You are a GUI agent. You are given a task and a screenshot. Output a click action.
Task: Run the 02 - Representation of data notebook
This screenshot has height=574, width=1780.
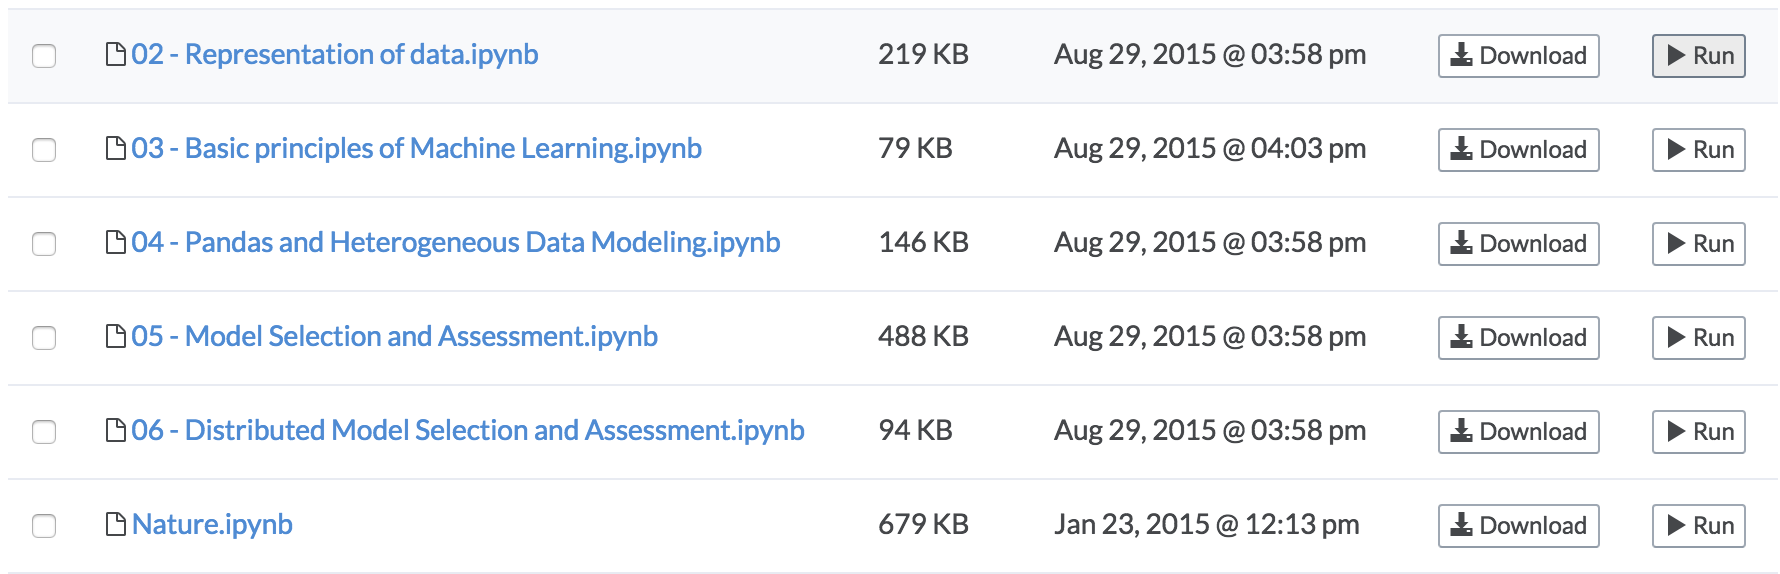[1698, 56]
